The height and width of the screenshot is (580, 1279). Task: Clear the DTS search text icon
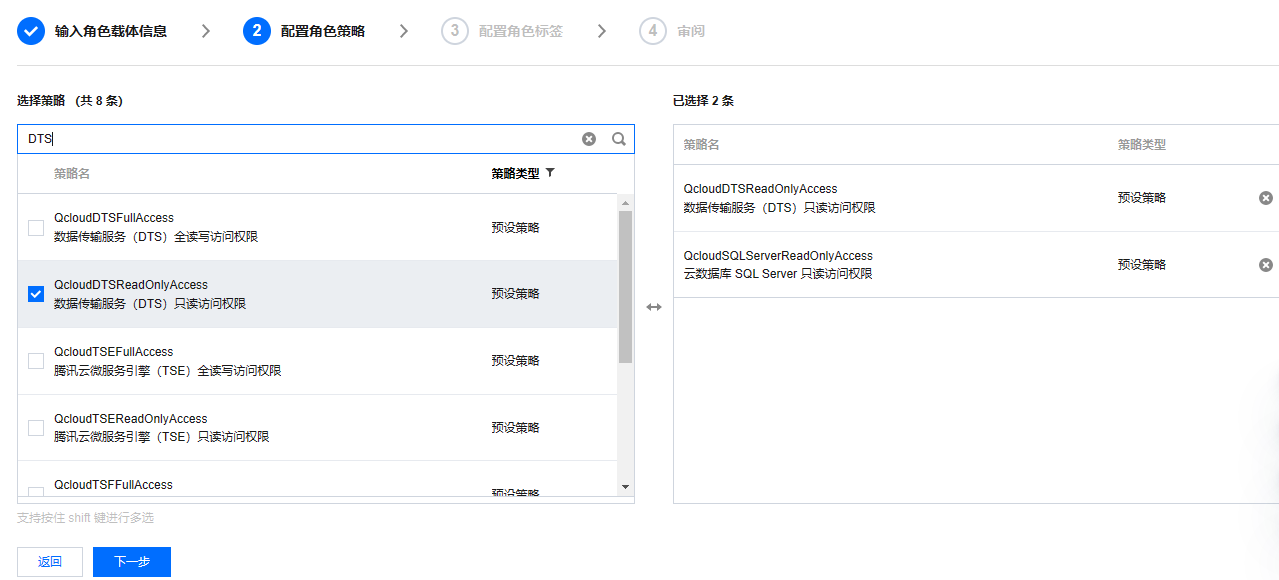click(x=589, y=139)
